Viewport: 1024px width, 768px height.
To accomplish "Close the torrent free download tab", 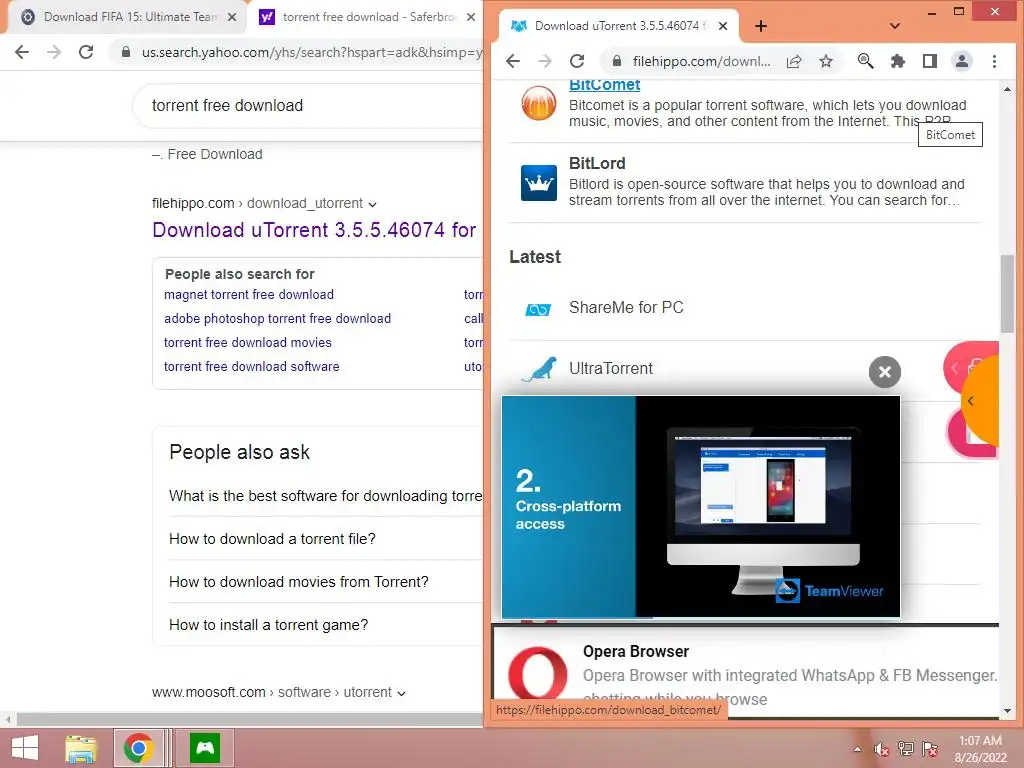I will (471, 18).
